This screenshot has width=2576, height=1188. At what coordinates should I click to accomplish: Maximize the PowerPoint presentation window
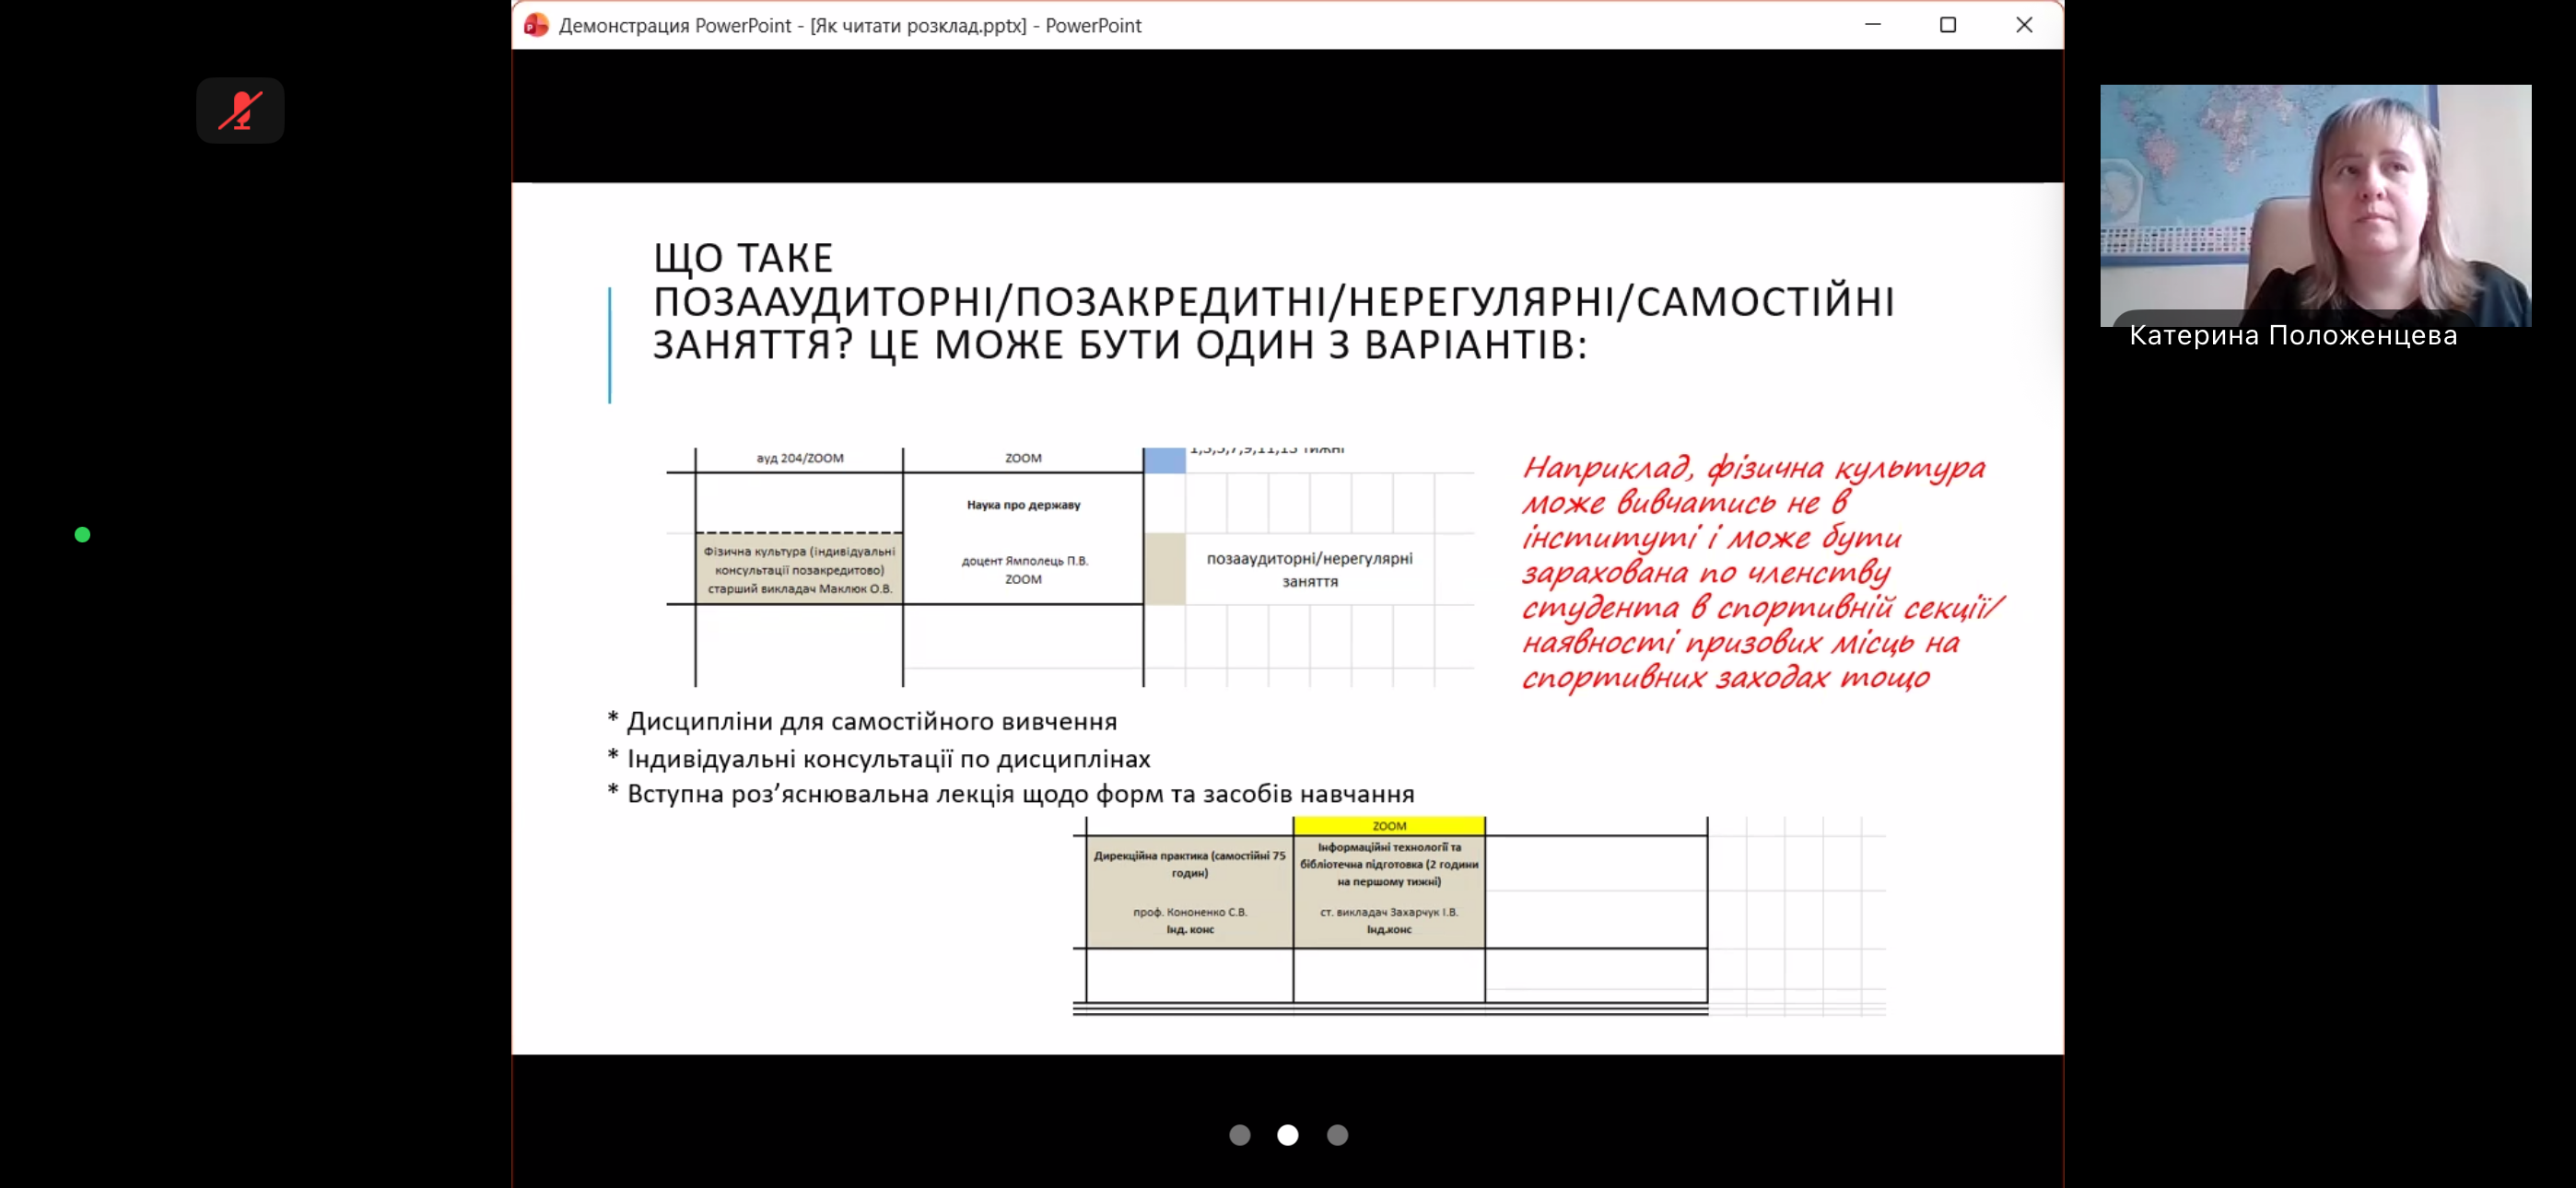(1948, 25)
